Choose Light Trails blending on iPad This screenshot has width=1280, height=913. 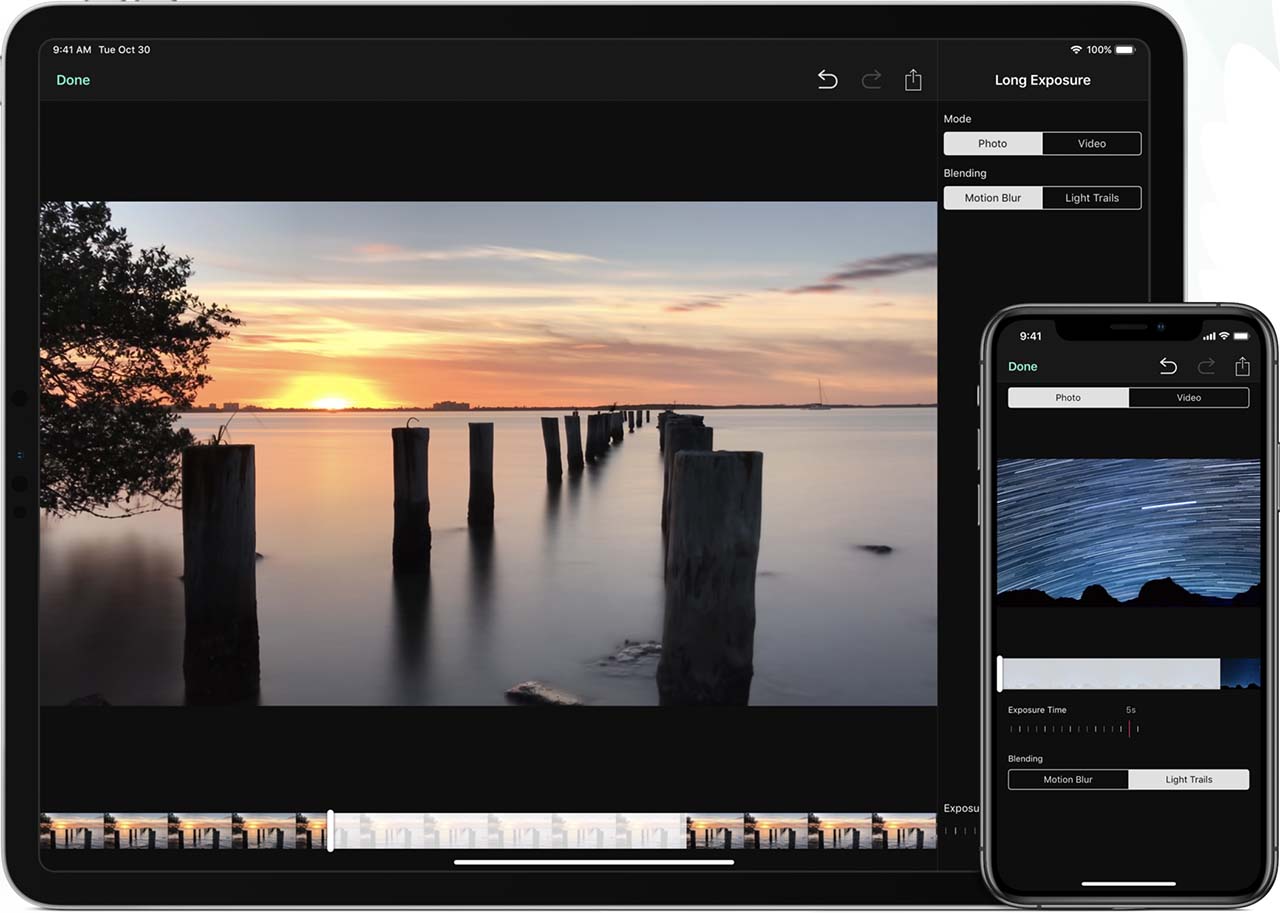(x=1091, y=198)
